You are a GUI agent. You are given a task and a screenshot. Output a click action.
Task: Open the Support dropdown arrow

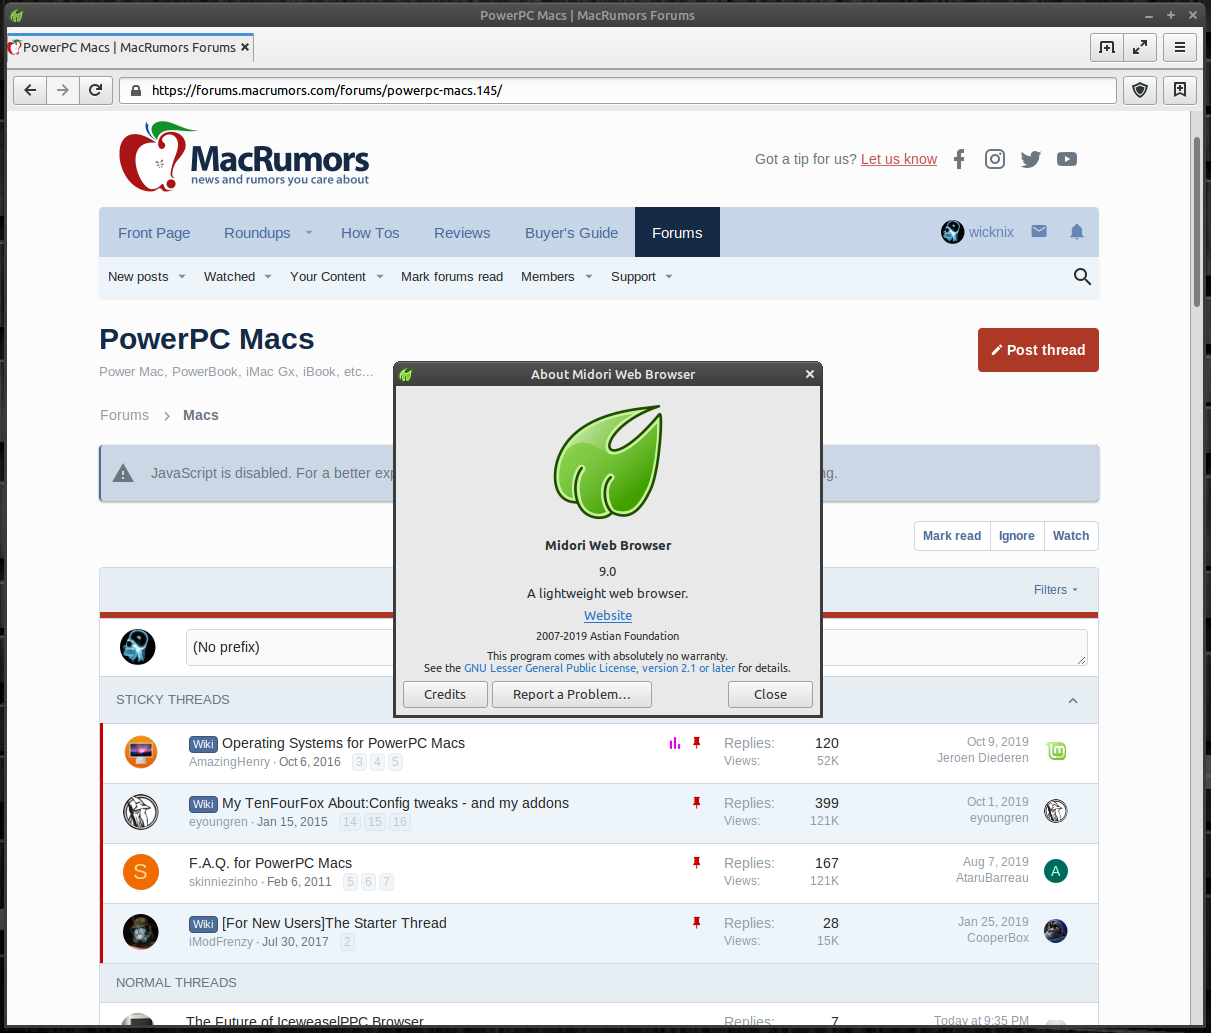tap(669, 277)
